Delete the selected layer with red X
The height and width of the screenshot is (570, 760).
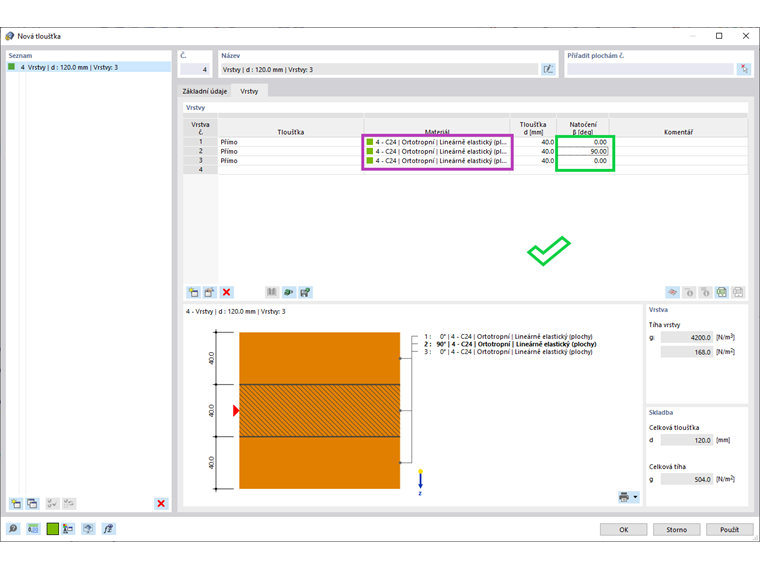click(226, 292)
